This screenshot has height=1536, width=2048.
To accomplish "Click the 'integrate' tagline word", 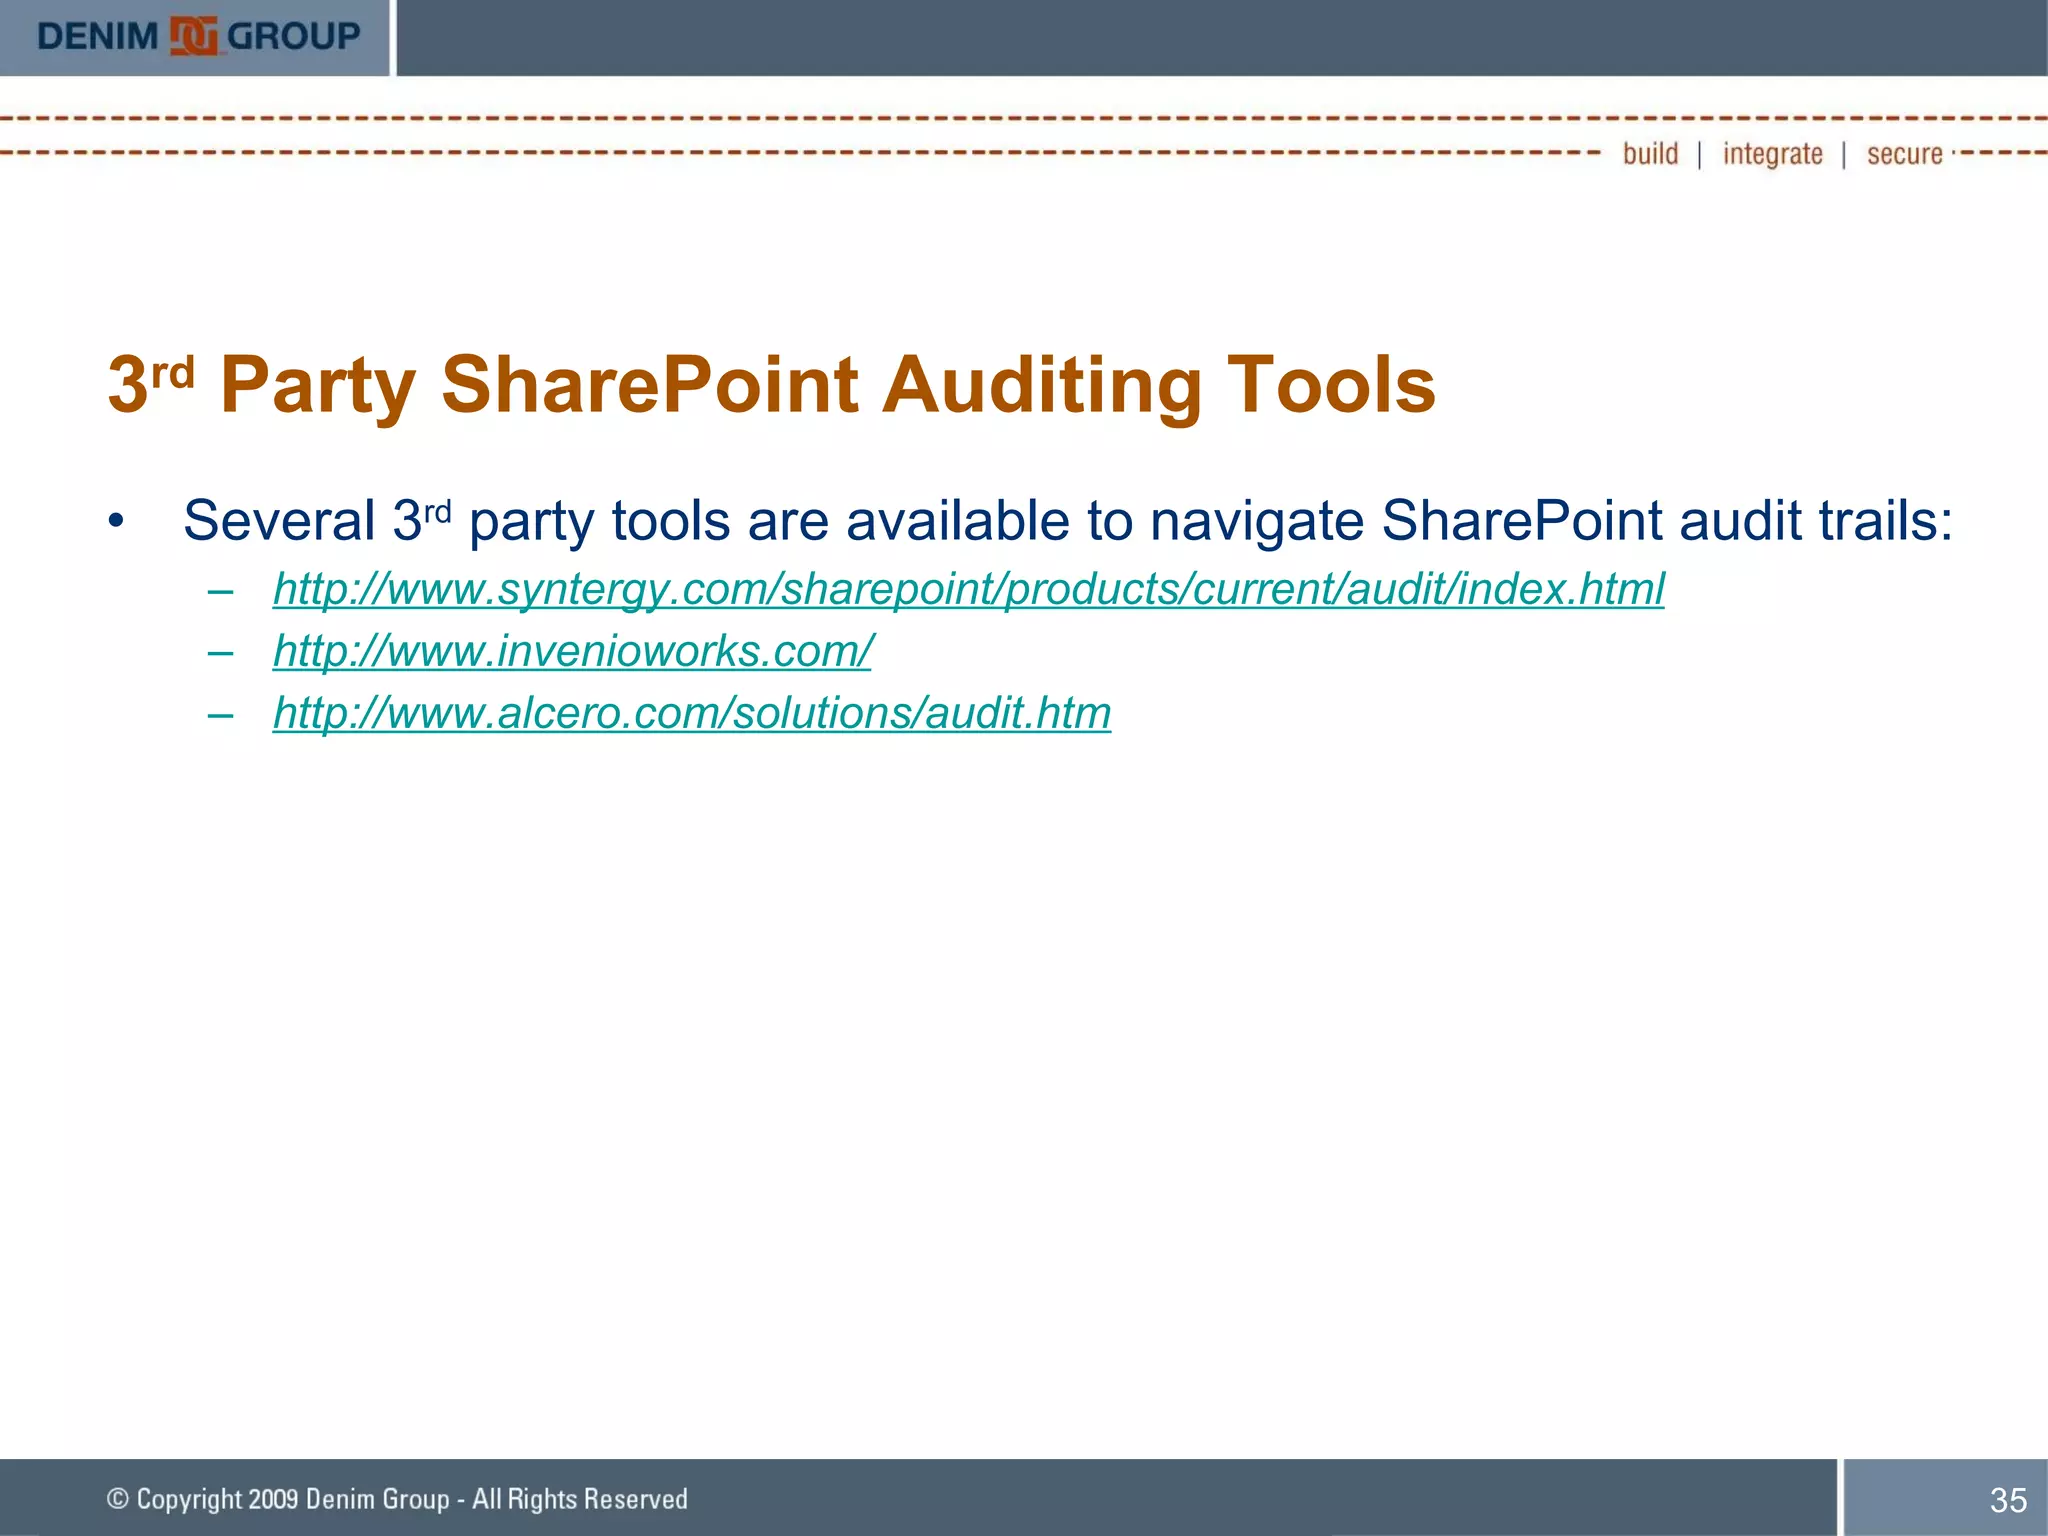I will [x=1772, y=154].
